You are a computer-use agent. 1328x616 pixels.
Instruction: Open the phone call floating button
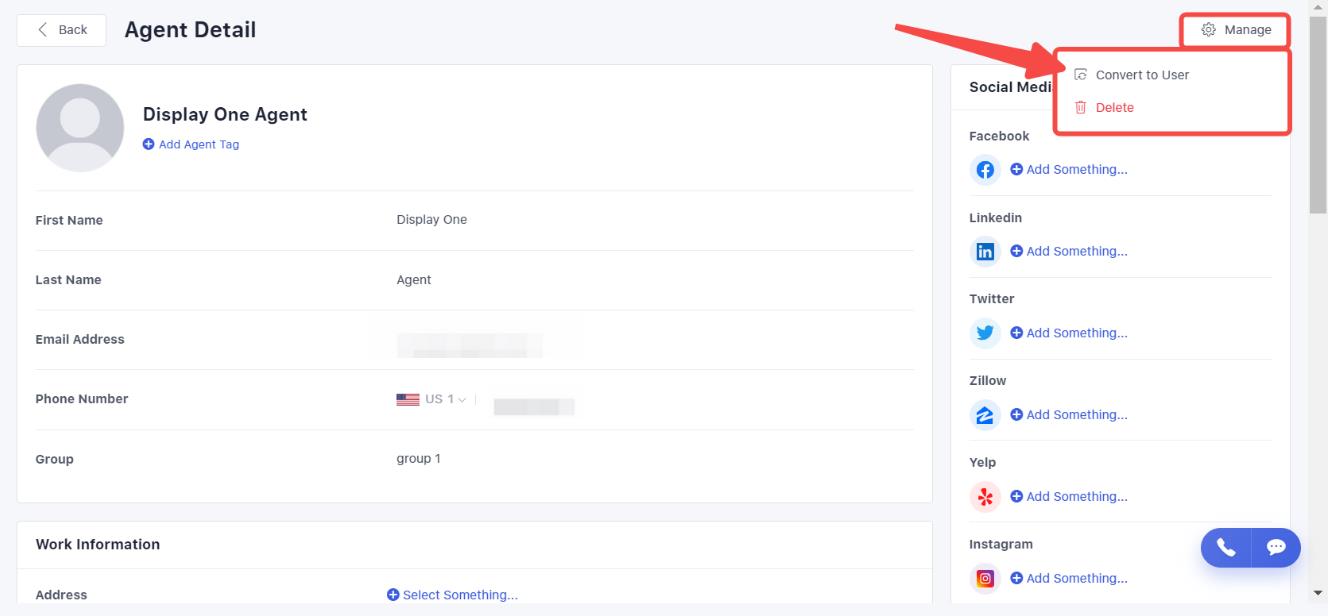coord(1226,547)
